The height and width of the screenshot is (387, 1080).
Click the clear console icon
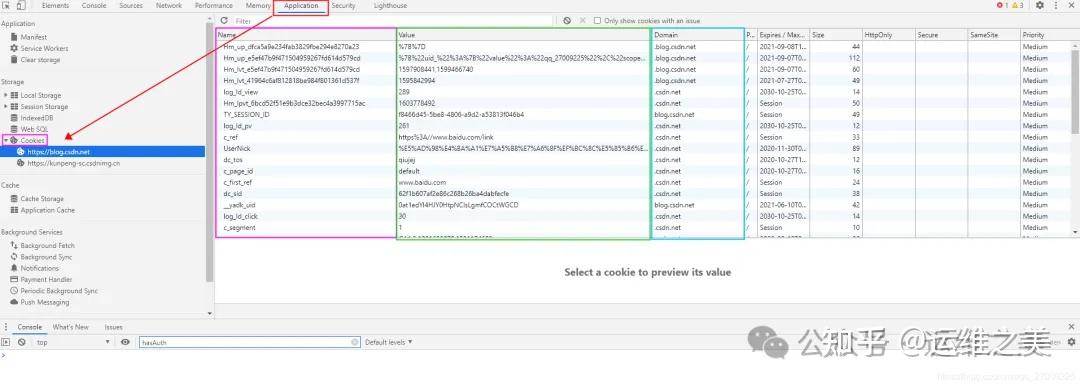point(21,342)
